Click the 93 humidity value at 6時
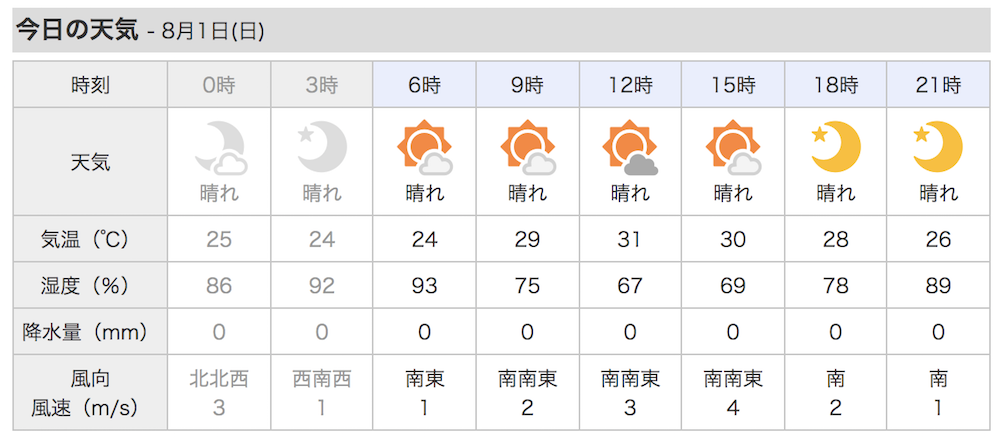 [425, 285]
